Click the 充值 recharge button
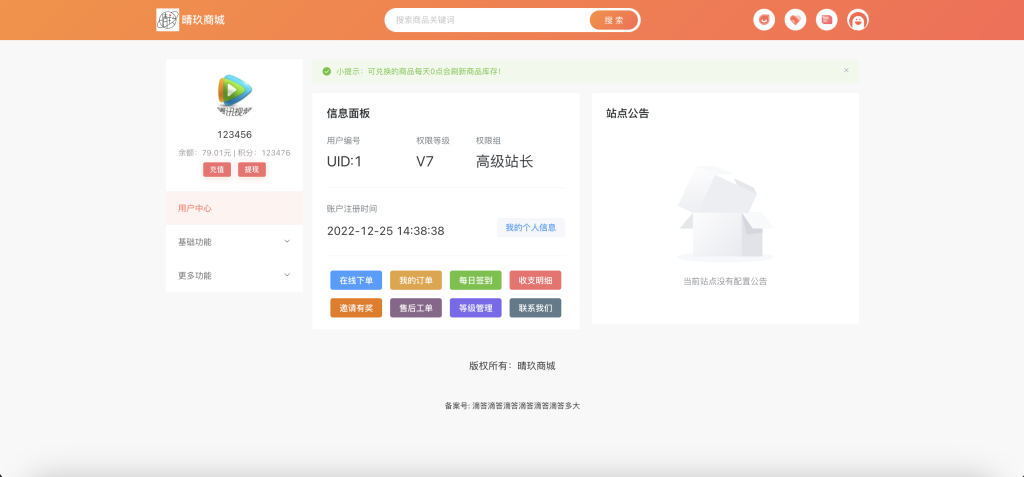Viewport: 1024px width, 477px height. pos(217,169)
